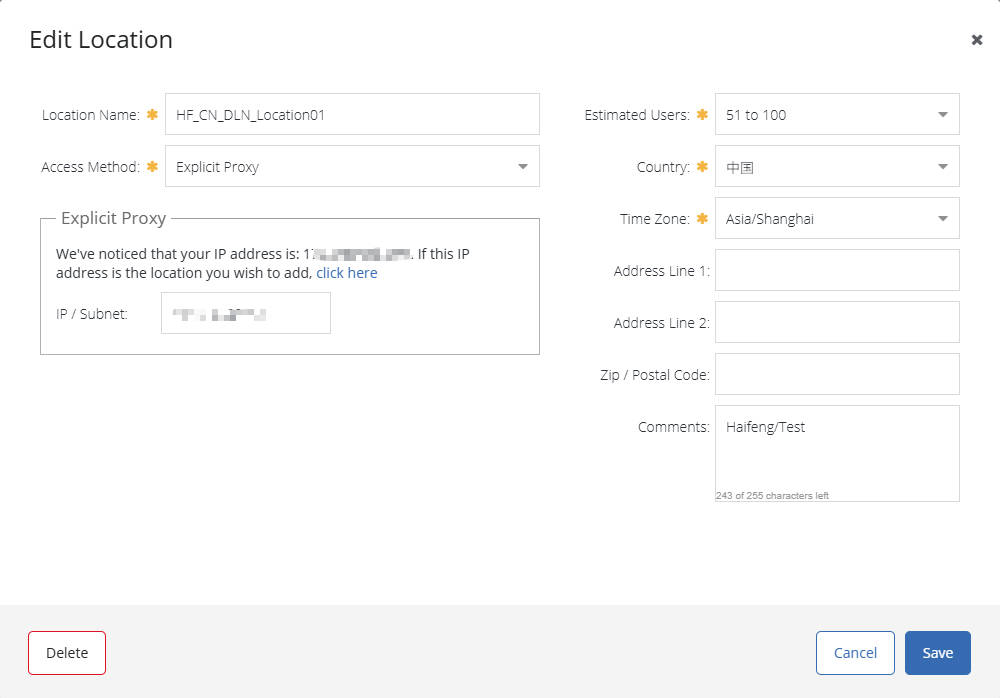Save the location changes

[x=938, y=653]
